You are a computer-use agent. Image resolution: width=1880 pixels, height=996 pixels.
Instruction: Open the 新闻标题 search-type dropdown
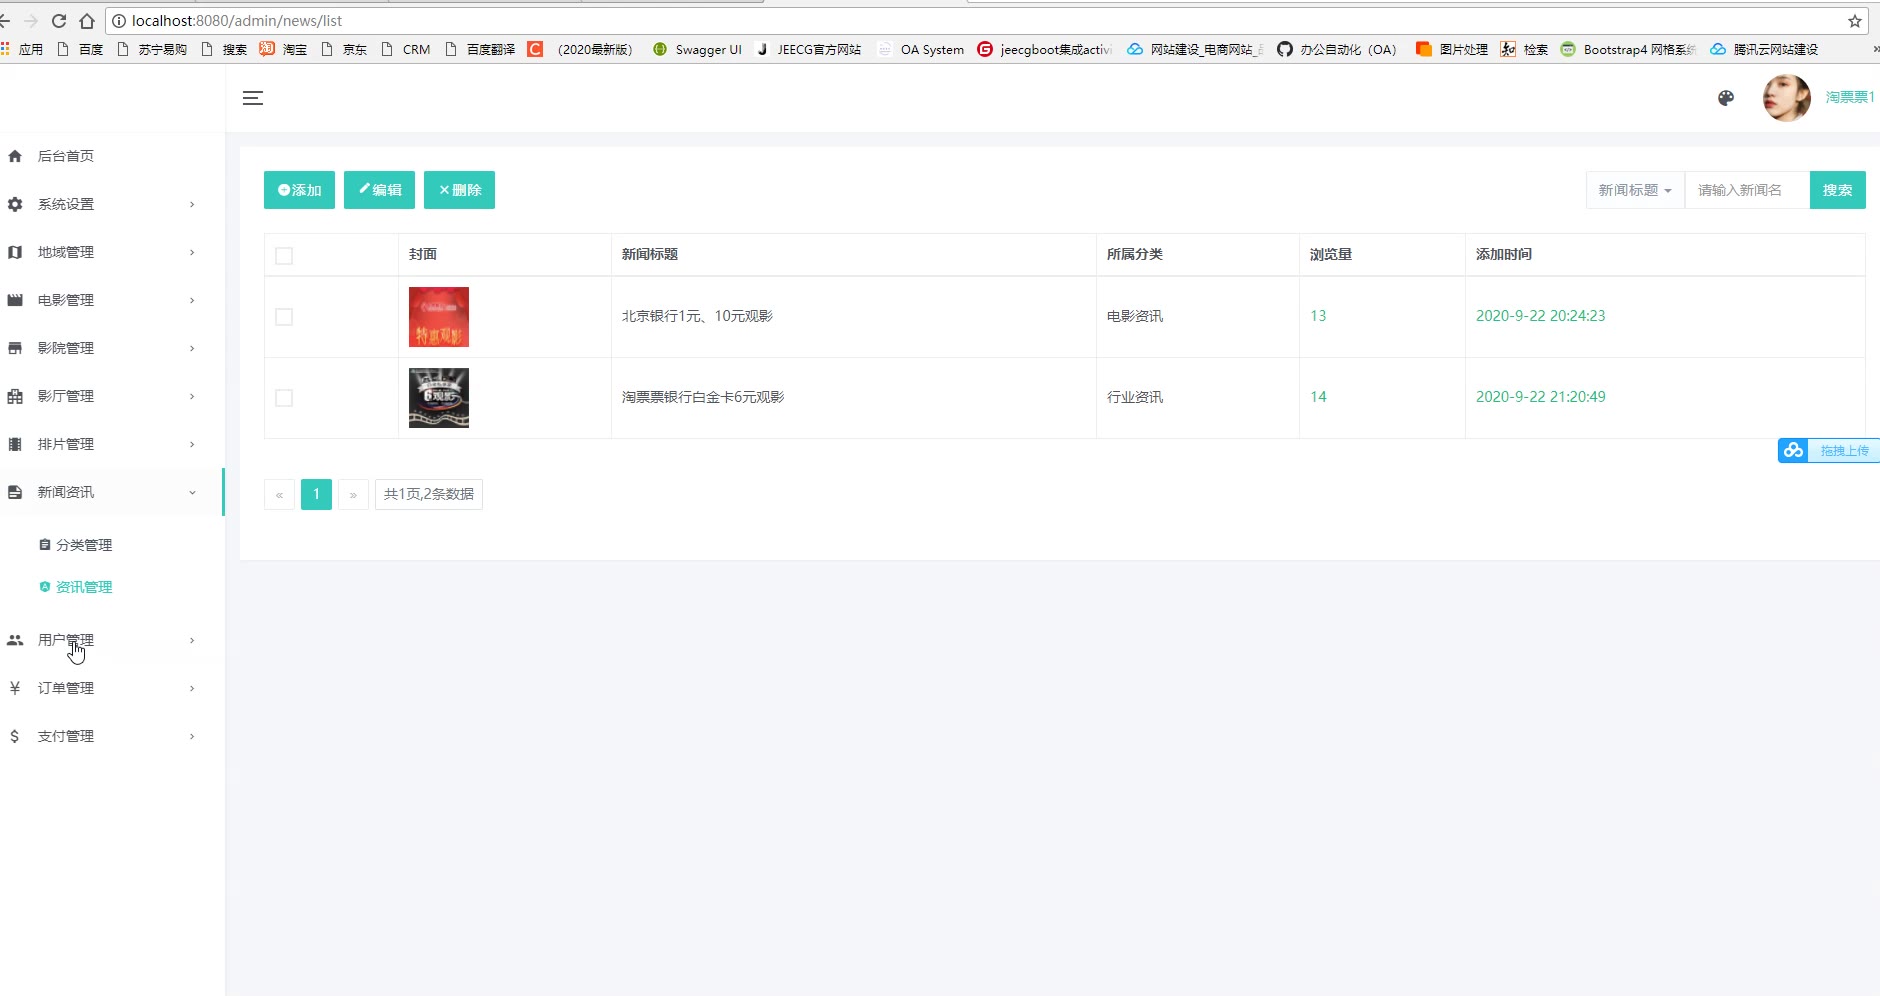pyautogui.click(x=1635, y=190)
